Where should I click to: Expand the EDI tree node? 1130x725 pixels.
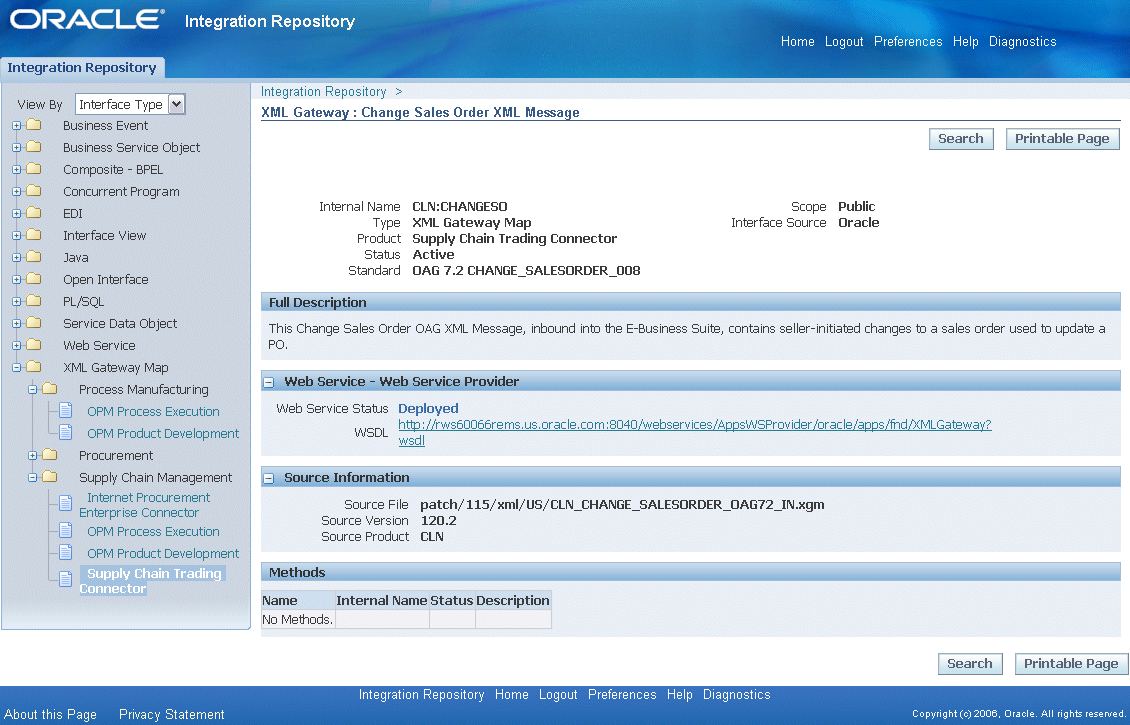[17, 213]
